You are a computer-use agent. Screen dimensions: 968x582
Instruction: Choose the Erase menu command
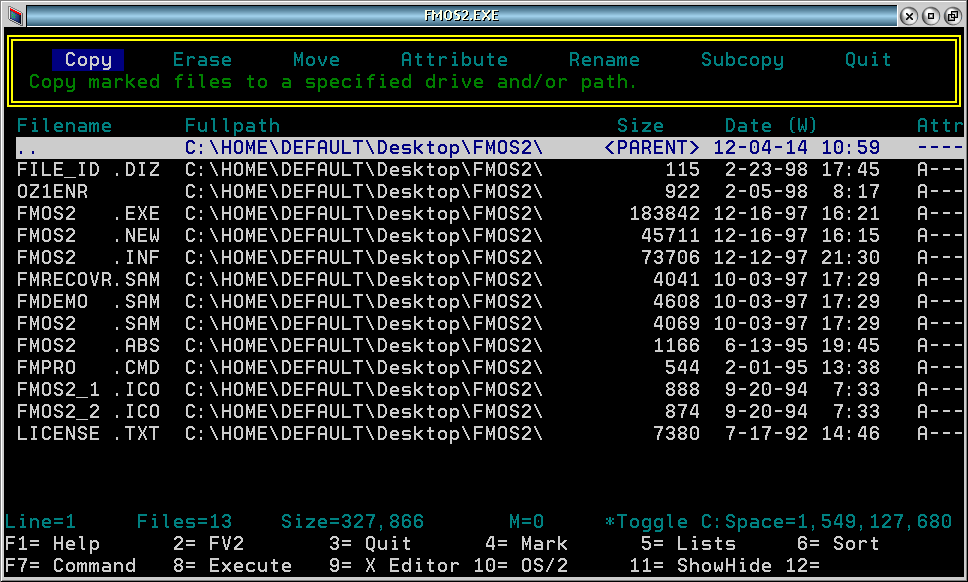click(x=202, y=60)
